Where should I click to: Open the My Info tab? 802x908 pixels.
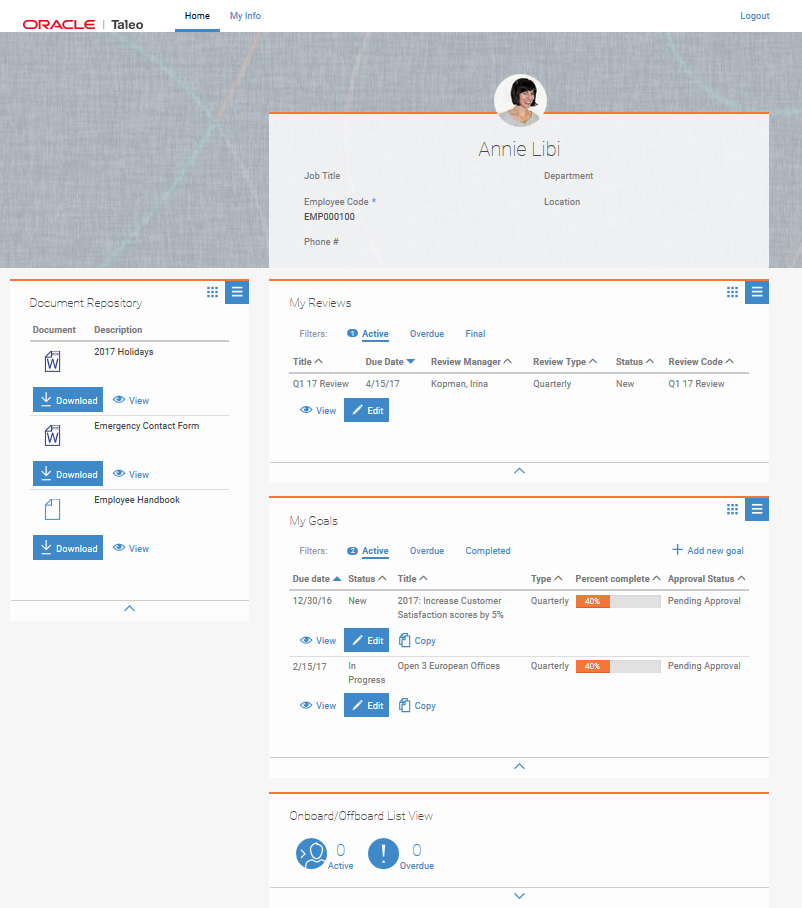point(245,16)
